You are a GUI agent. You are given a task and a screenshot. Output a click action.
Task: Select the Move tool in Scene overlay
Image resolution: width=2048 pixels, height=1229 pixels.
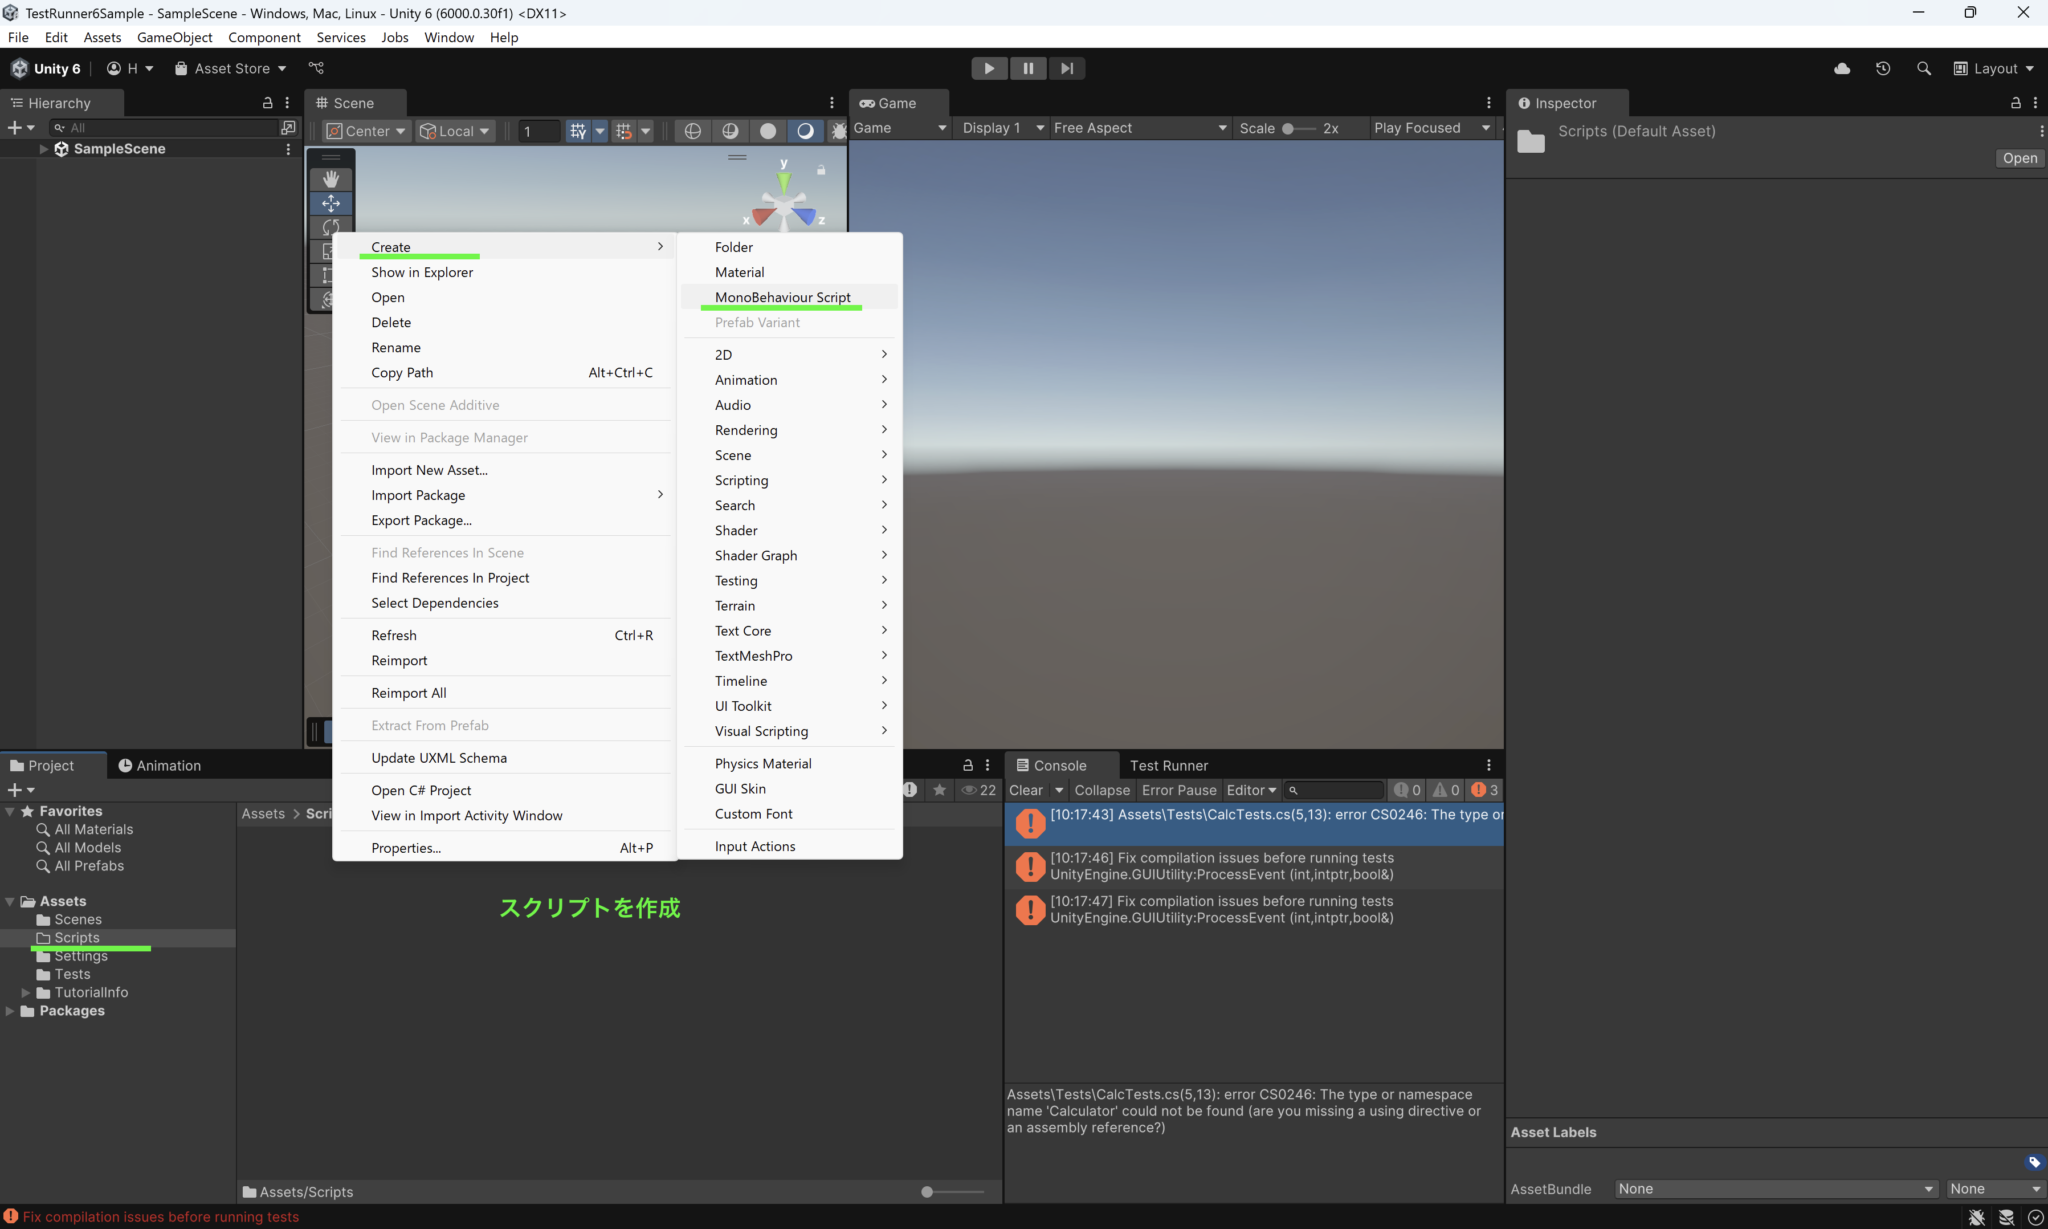tap(331, 203)
